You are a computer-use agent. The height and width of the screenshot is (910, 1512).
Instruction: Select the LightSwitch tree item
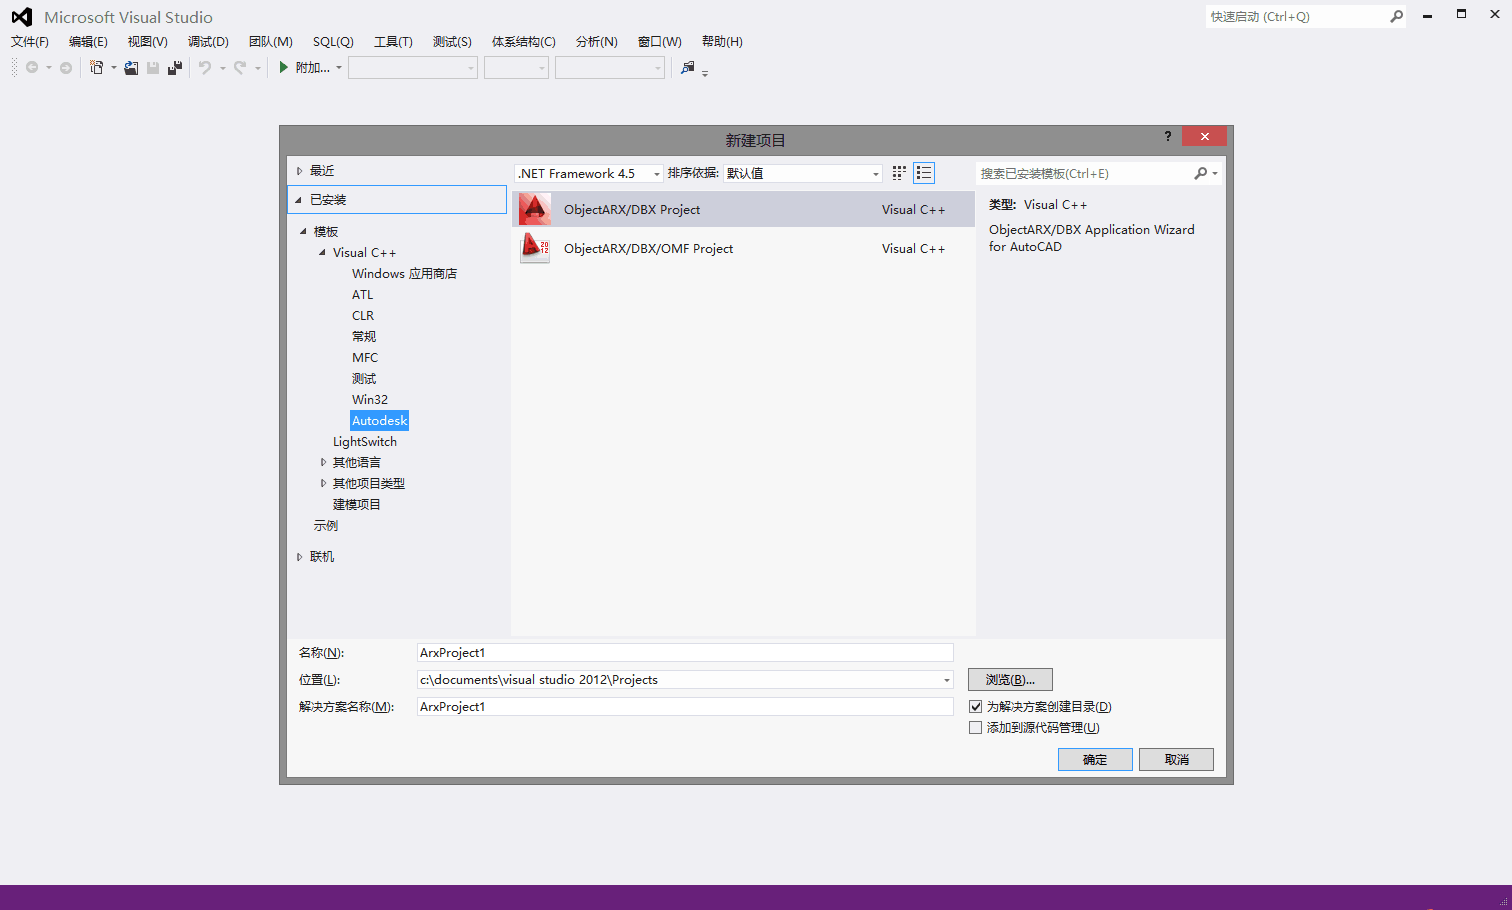click(x=365, y=441)
